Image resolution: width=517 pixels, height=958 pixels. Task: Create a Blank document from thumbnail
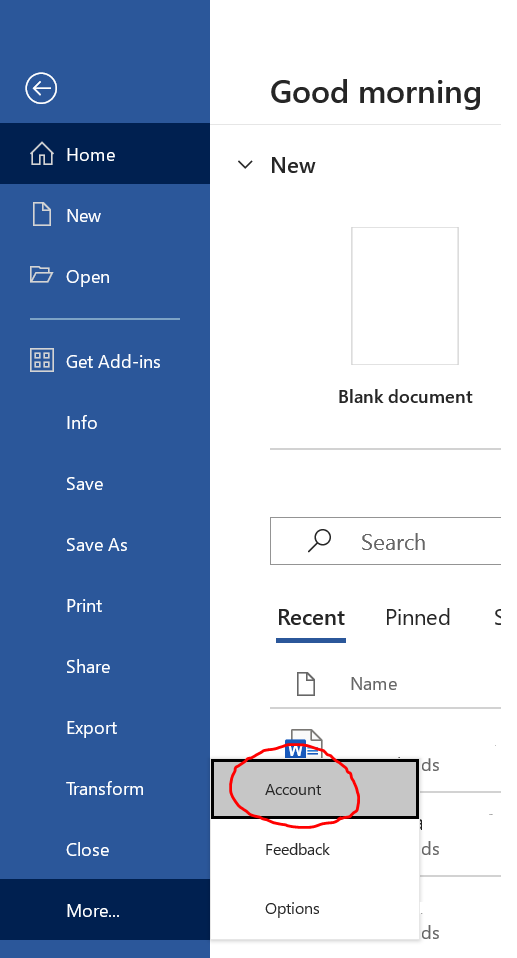[x=405, y=296]
